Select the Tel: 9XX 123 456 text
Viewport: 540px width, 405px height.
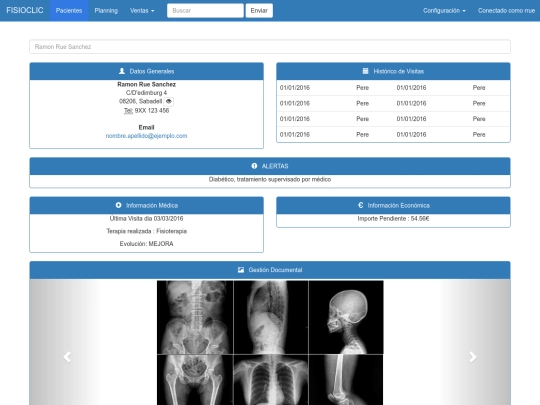[x=146, y=111]
